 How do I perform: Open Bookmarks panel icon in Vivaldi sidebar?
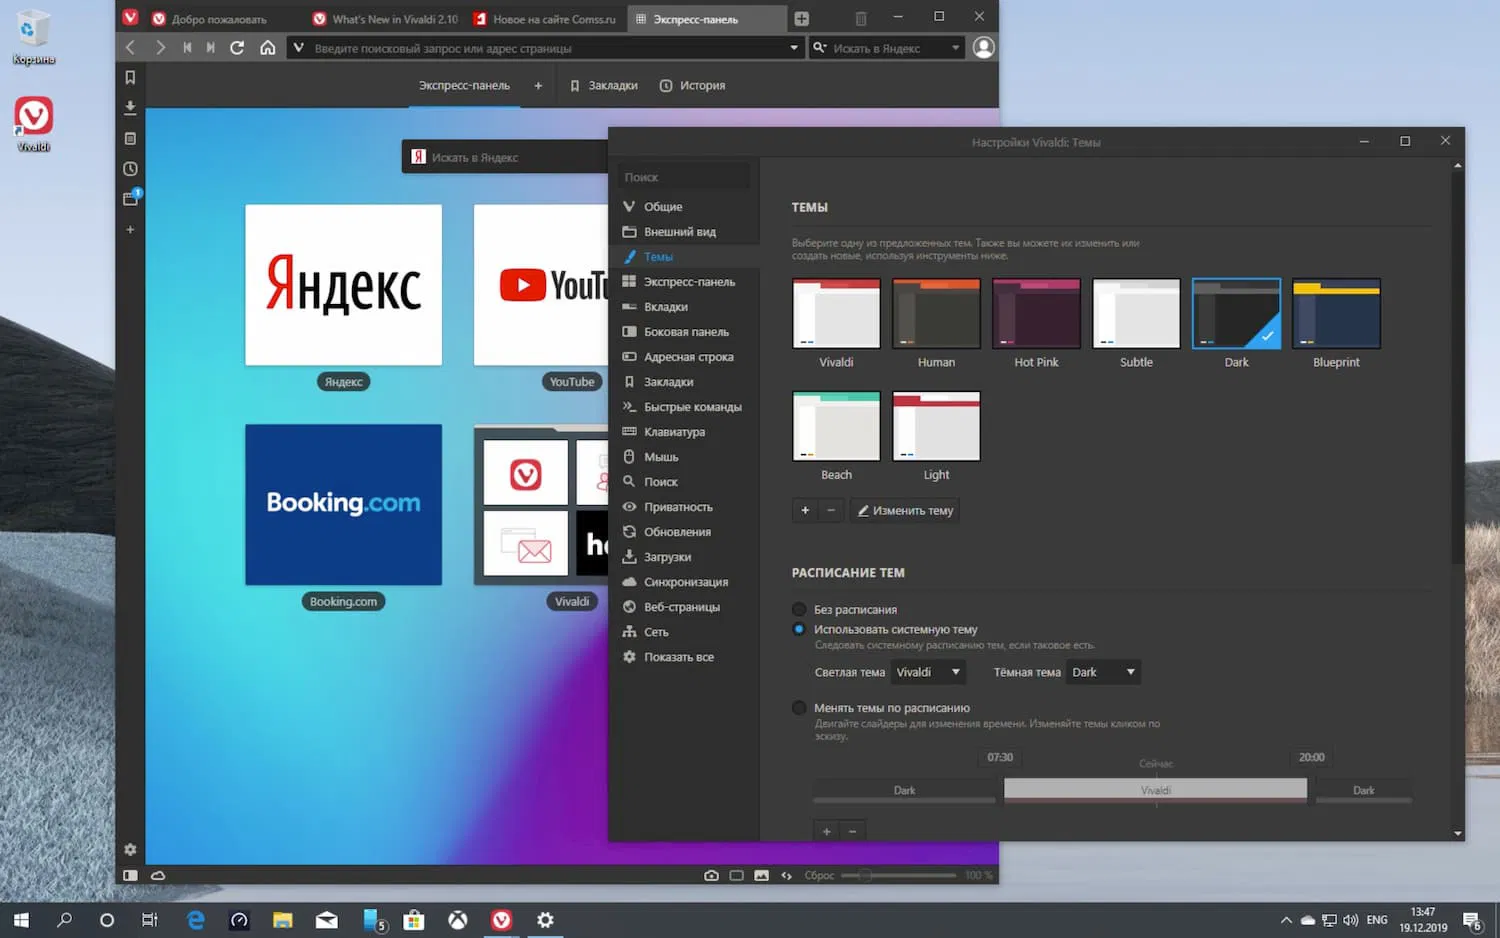[x=130, y=77]
